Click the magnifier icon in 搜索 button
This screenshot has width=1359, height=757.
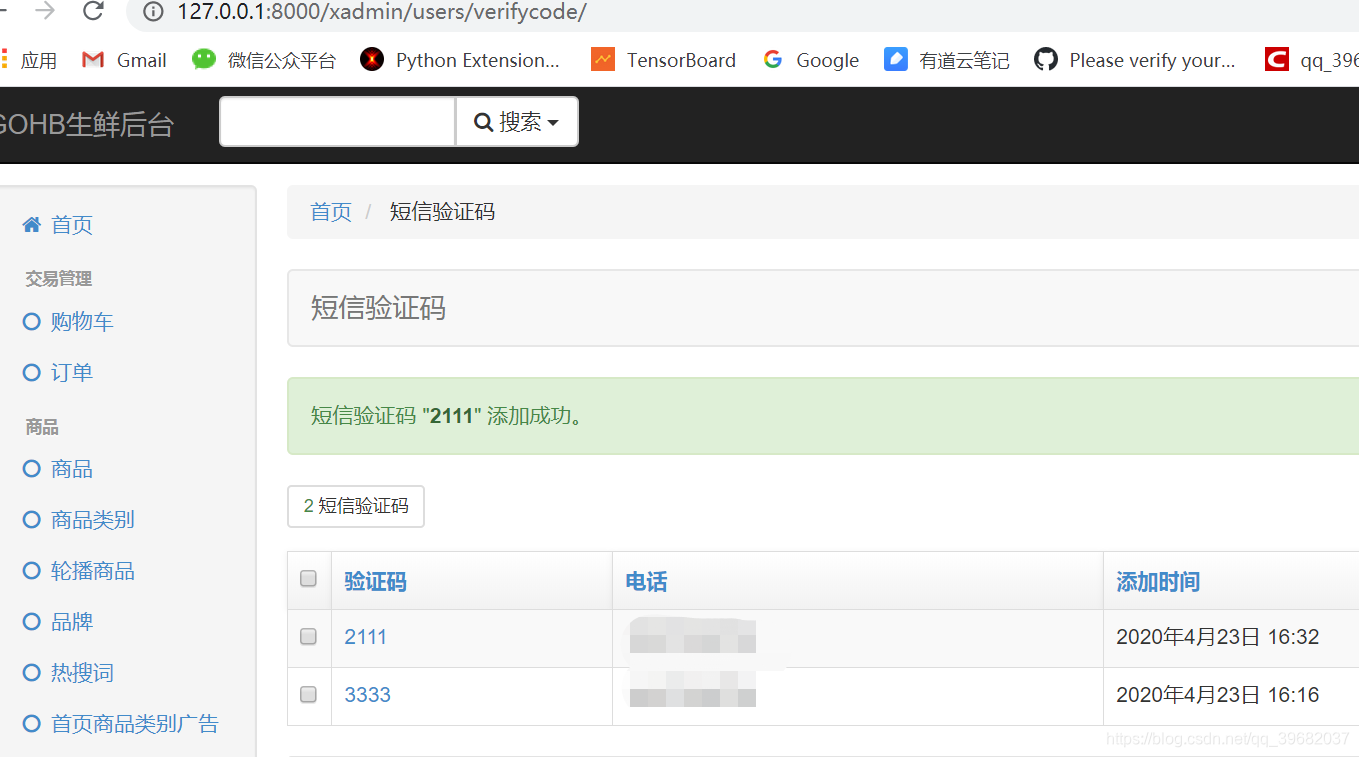click(x=484, y=122)
